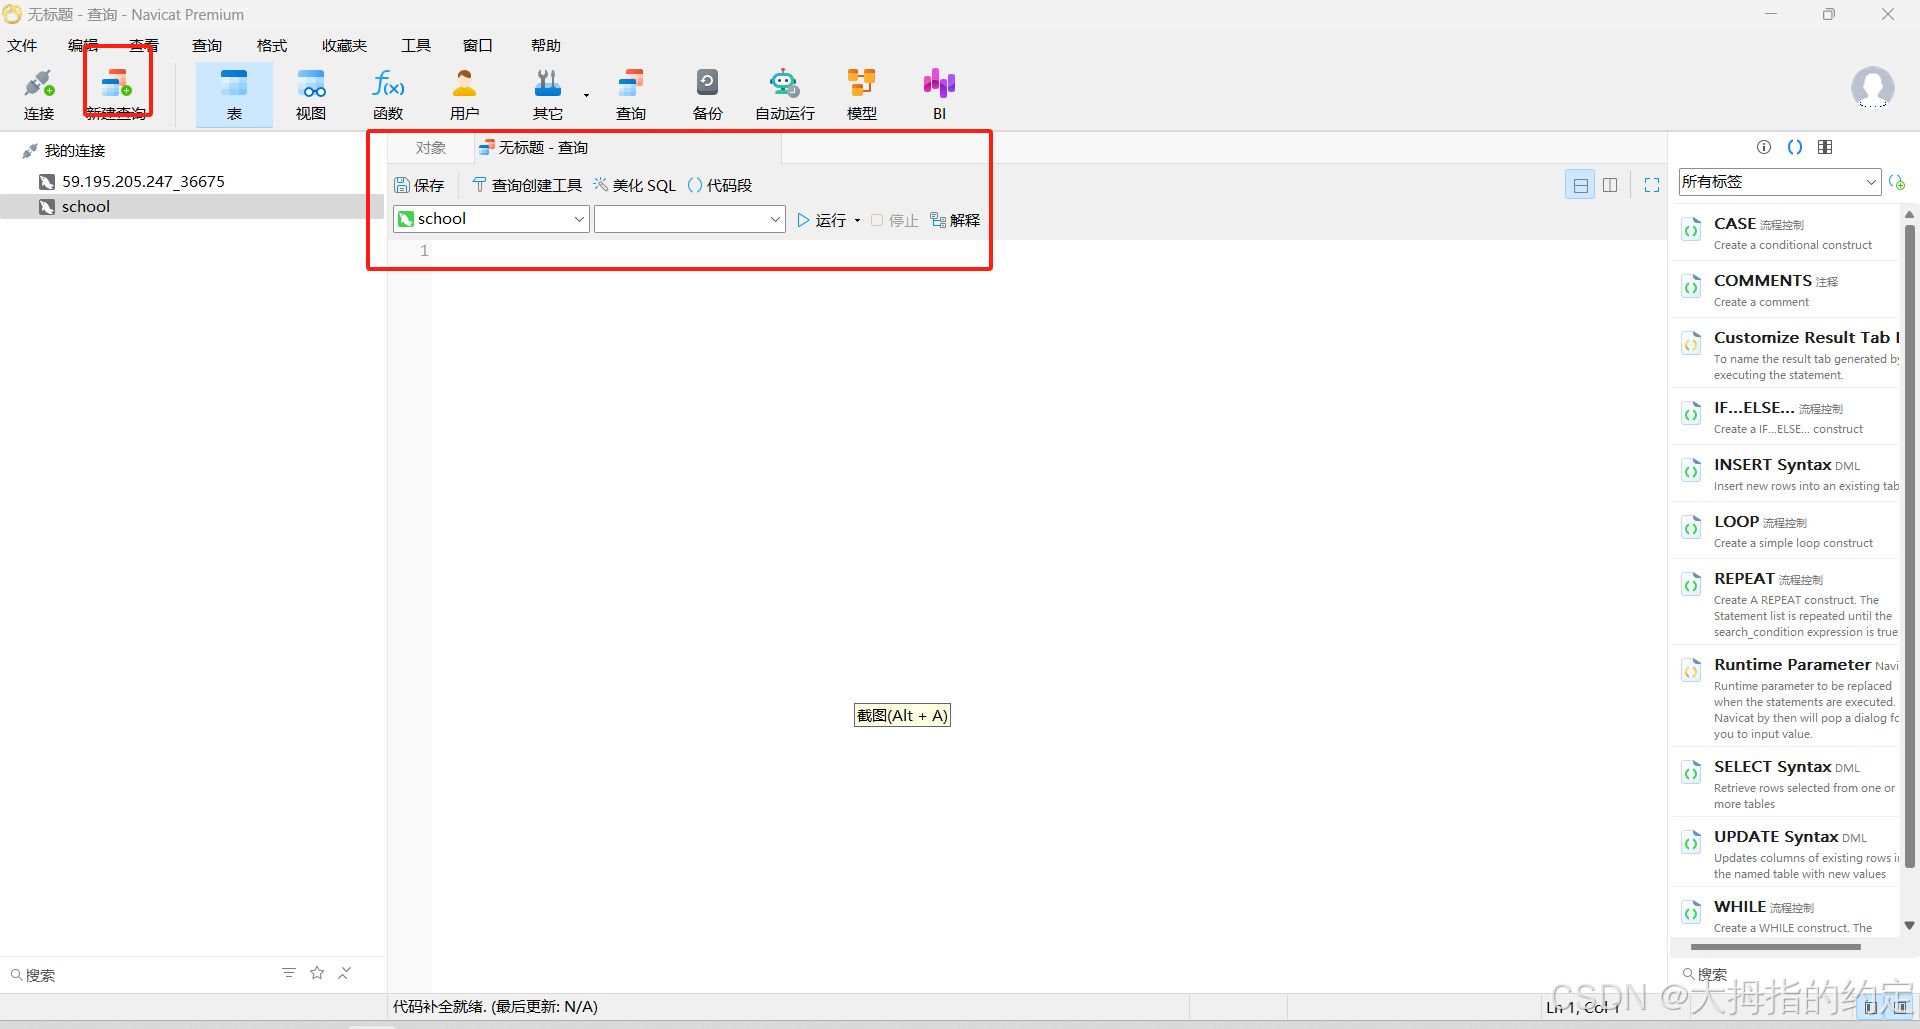Click the 美化 SQL button
The width and height of the screenshot is (1920, 1029).
(x=635, y=185)
